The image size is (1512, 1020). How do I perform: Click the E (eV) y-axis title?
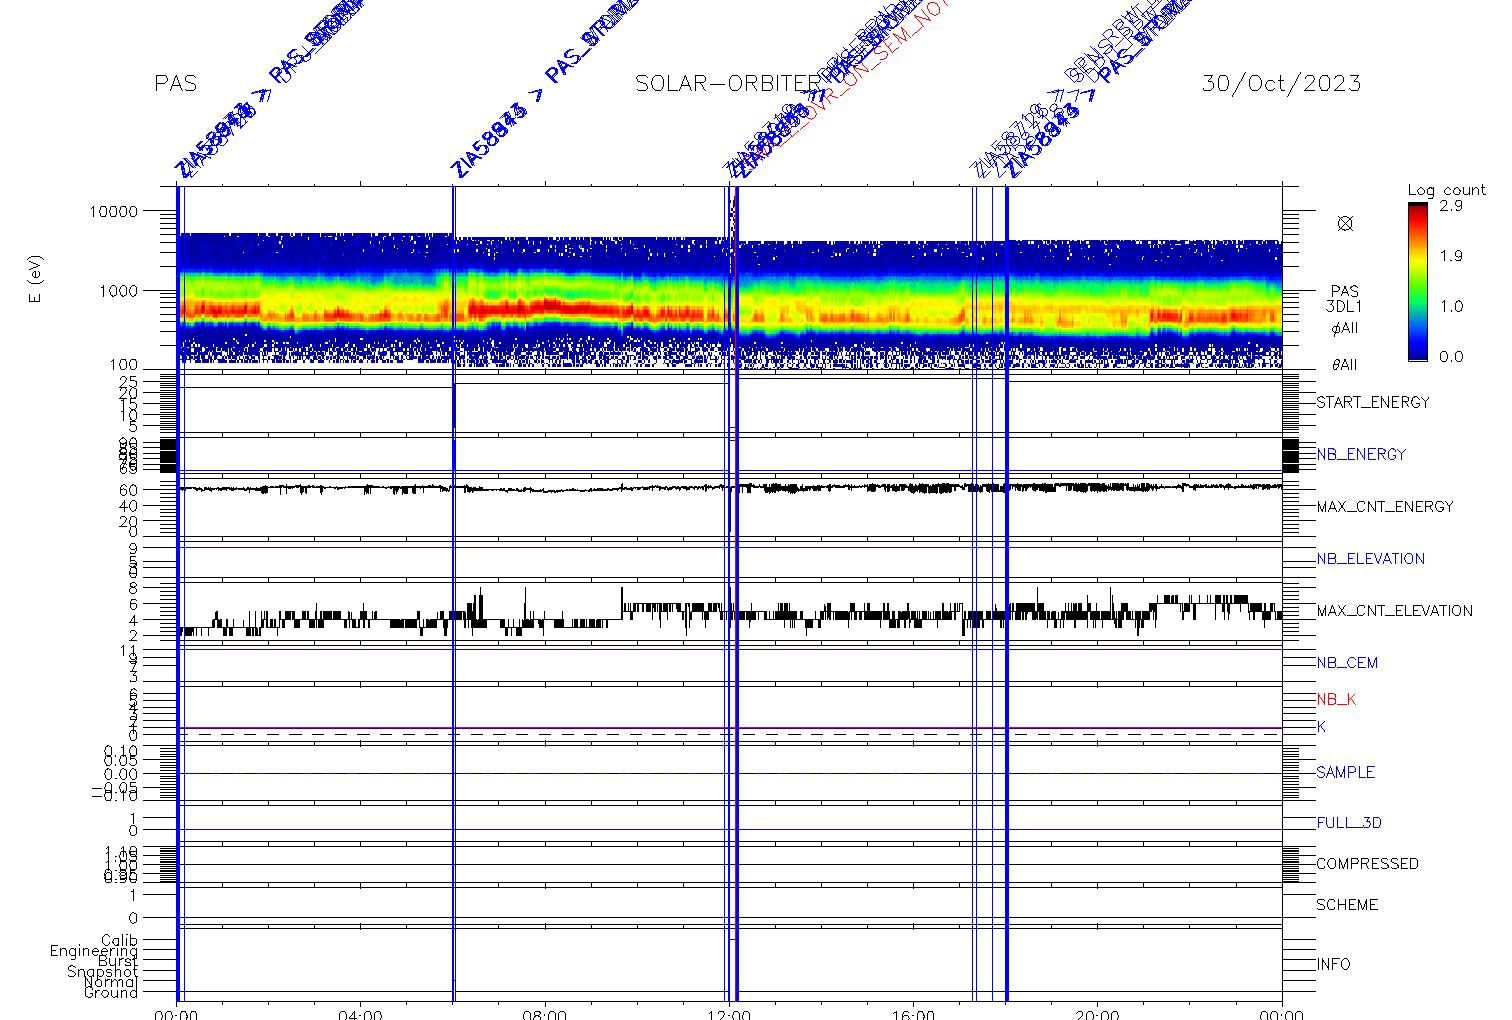pyautogui.click(x=36, y=280)
